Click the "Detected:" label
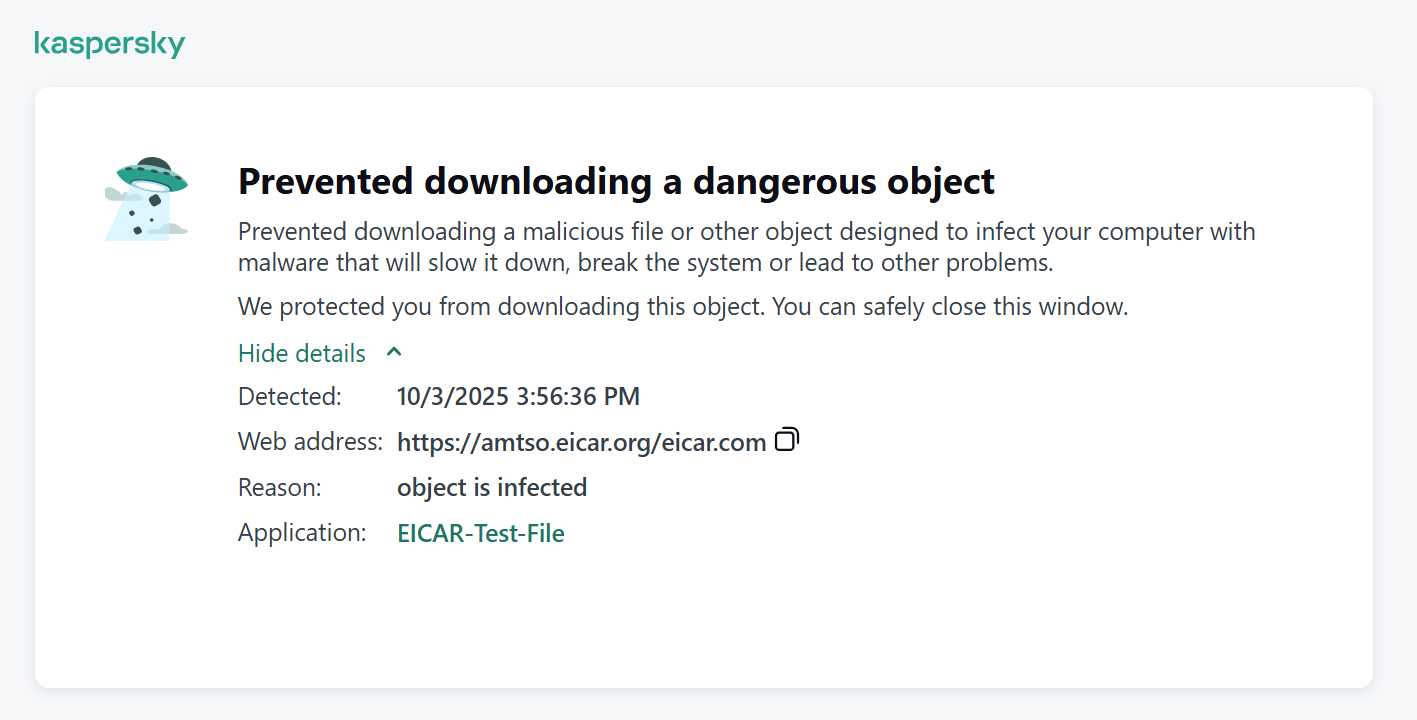Viewport: 1417px width, 720px height. click(290, 396)
